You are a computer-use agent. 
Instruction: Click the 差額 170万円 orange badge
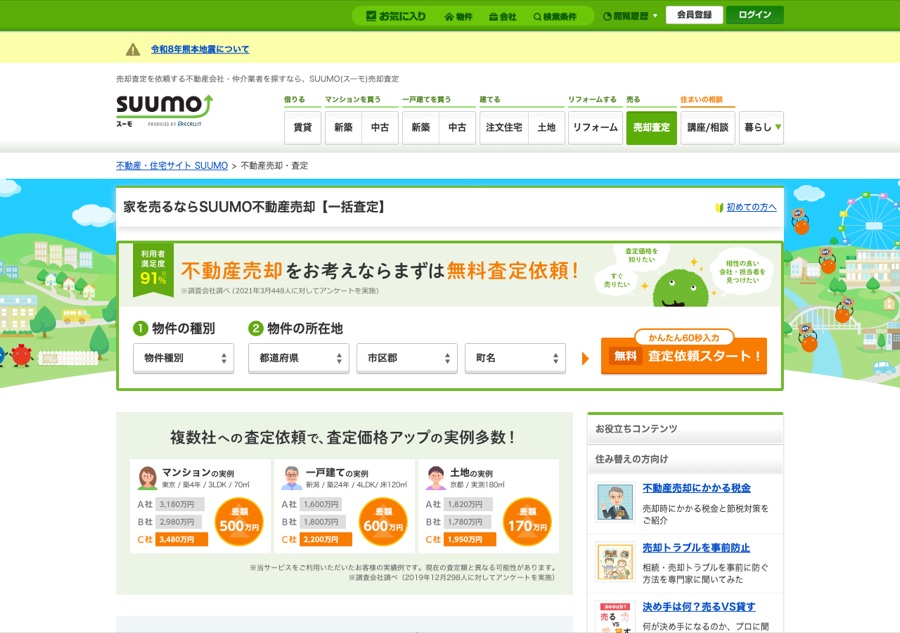coord(527,522)
